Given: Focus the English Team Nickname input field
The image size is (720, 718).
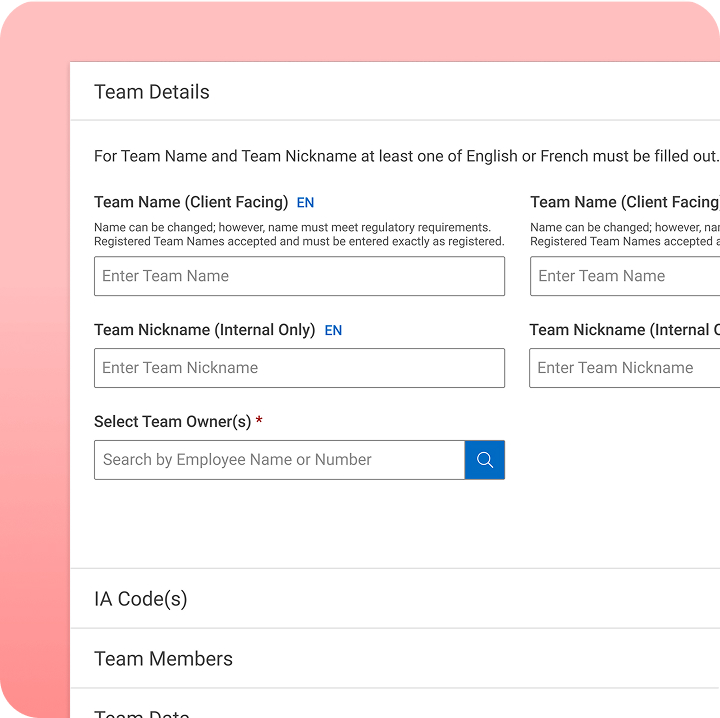Looking at the screenshot, I should (299, 368).
